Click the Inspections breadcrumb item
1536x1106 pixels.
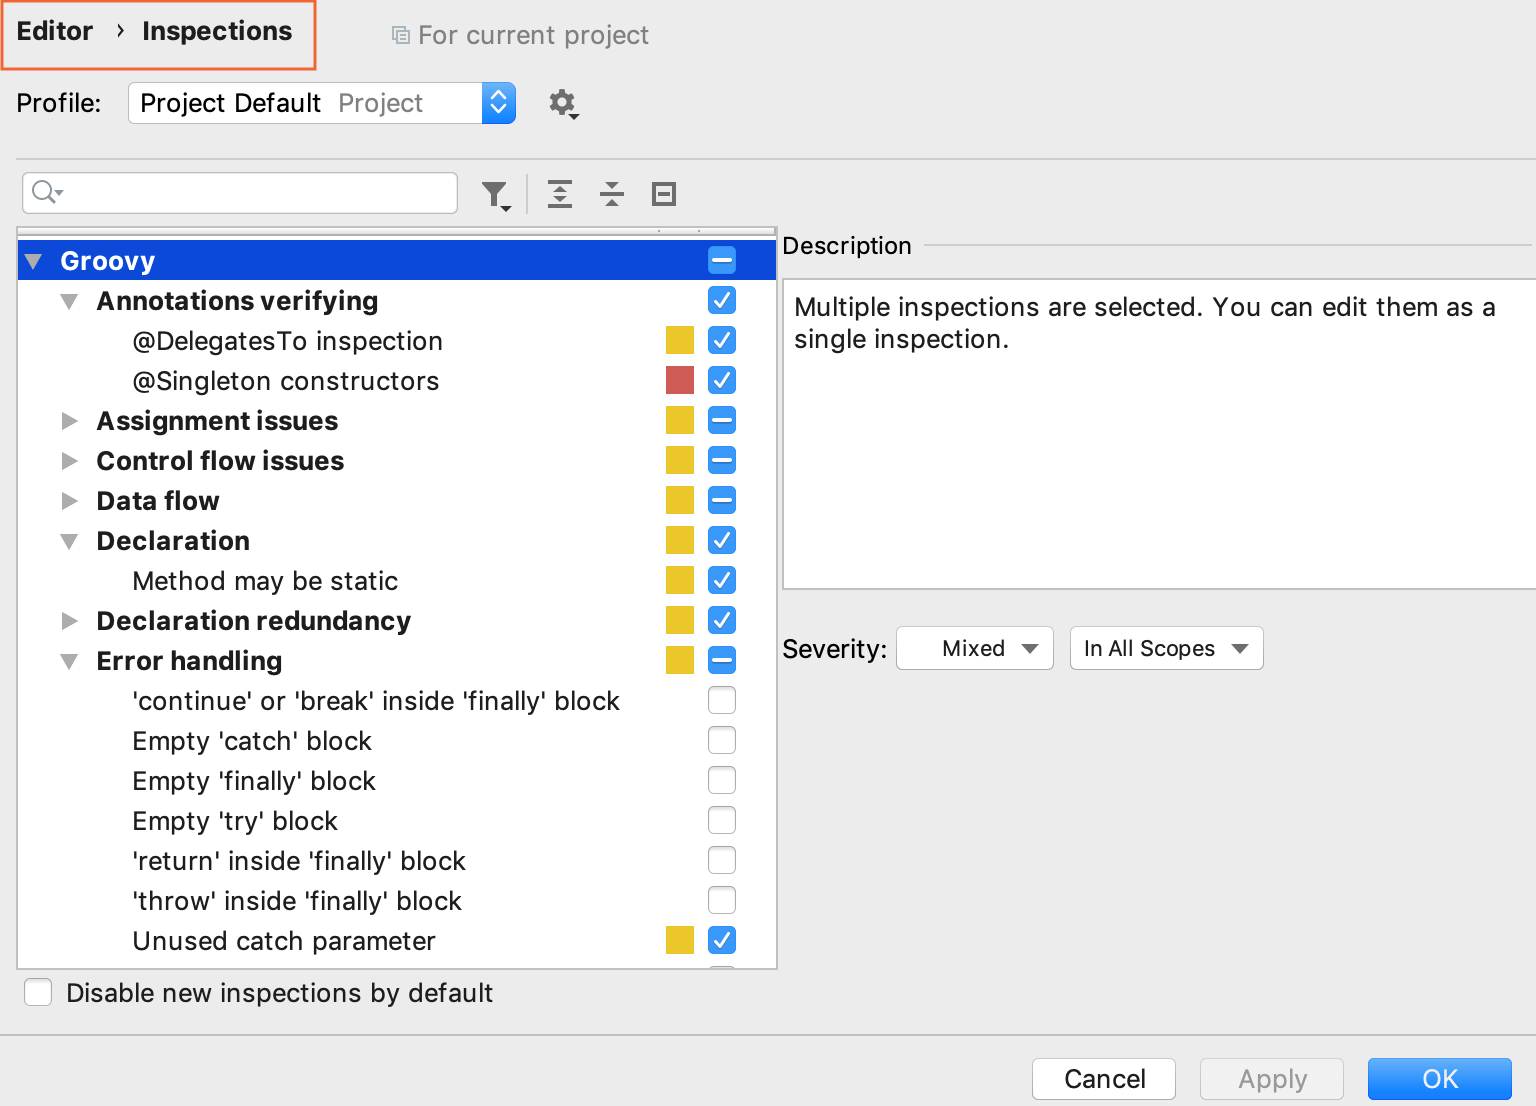pyautogui.click(x=216, y=31)
